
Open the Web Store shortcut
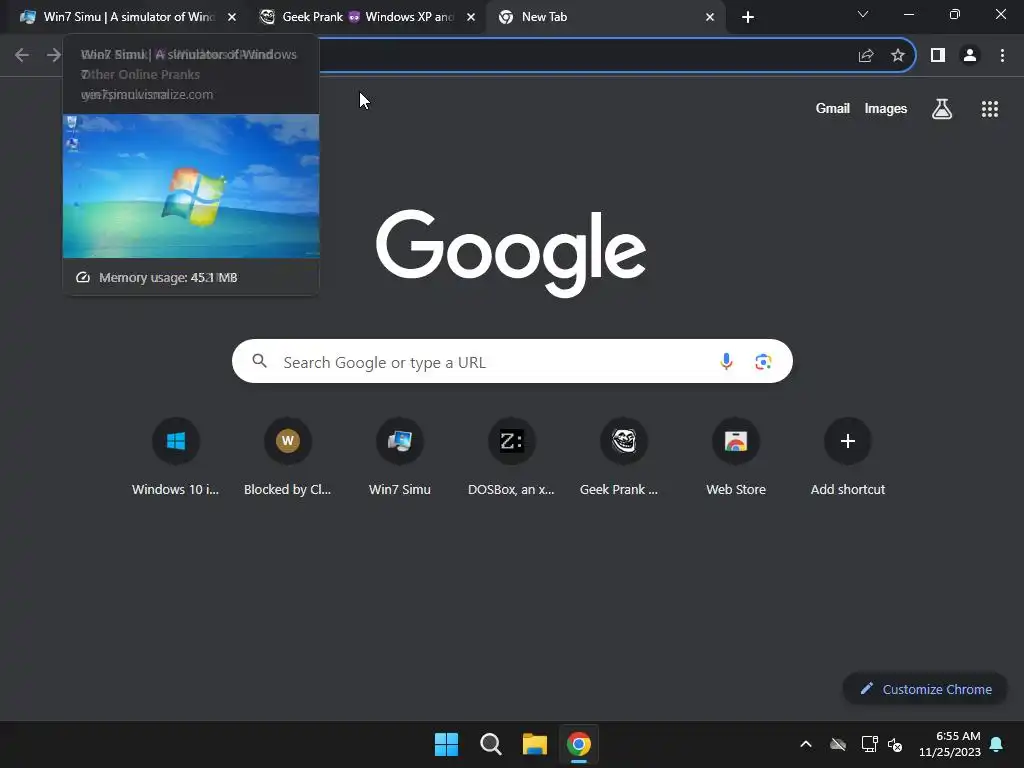click(x=736, y=457)
